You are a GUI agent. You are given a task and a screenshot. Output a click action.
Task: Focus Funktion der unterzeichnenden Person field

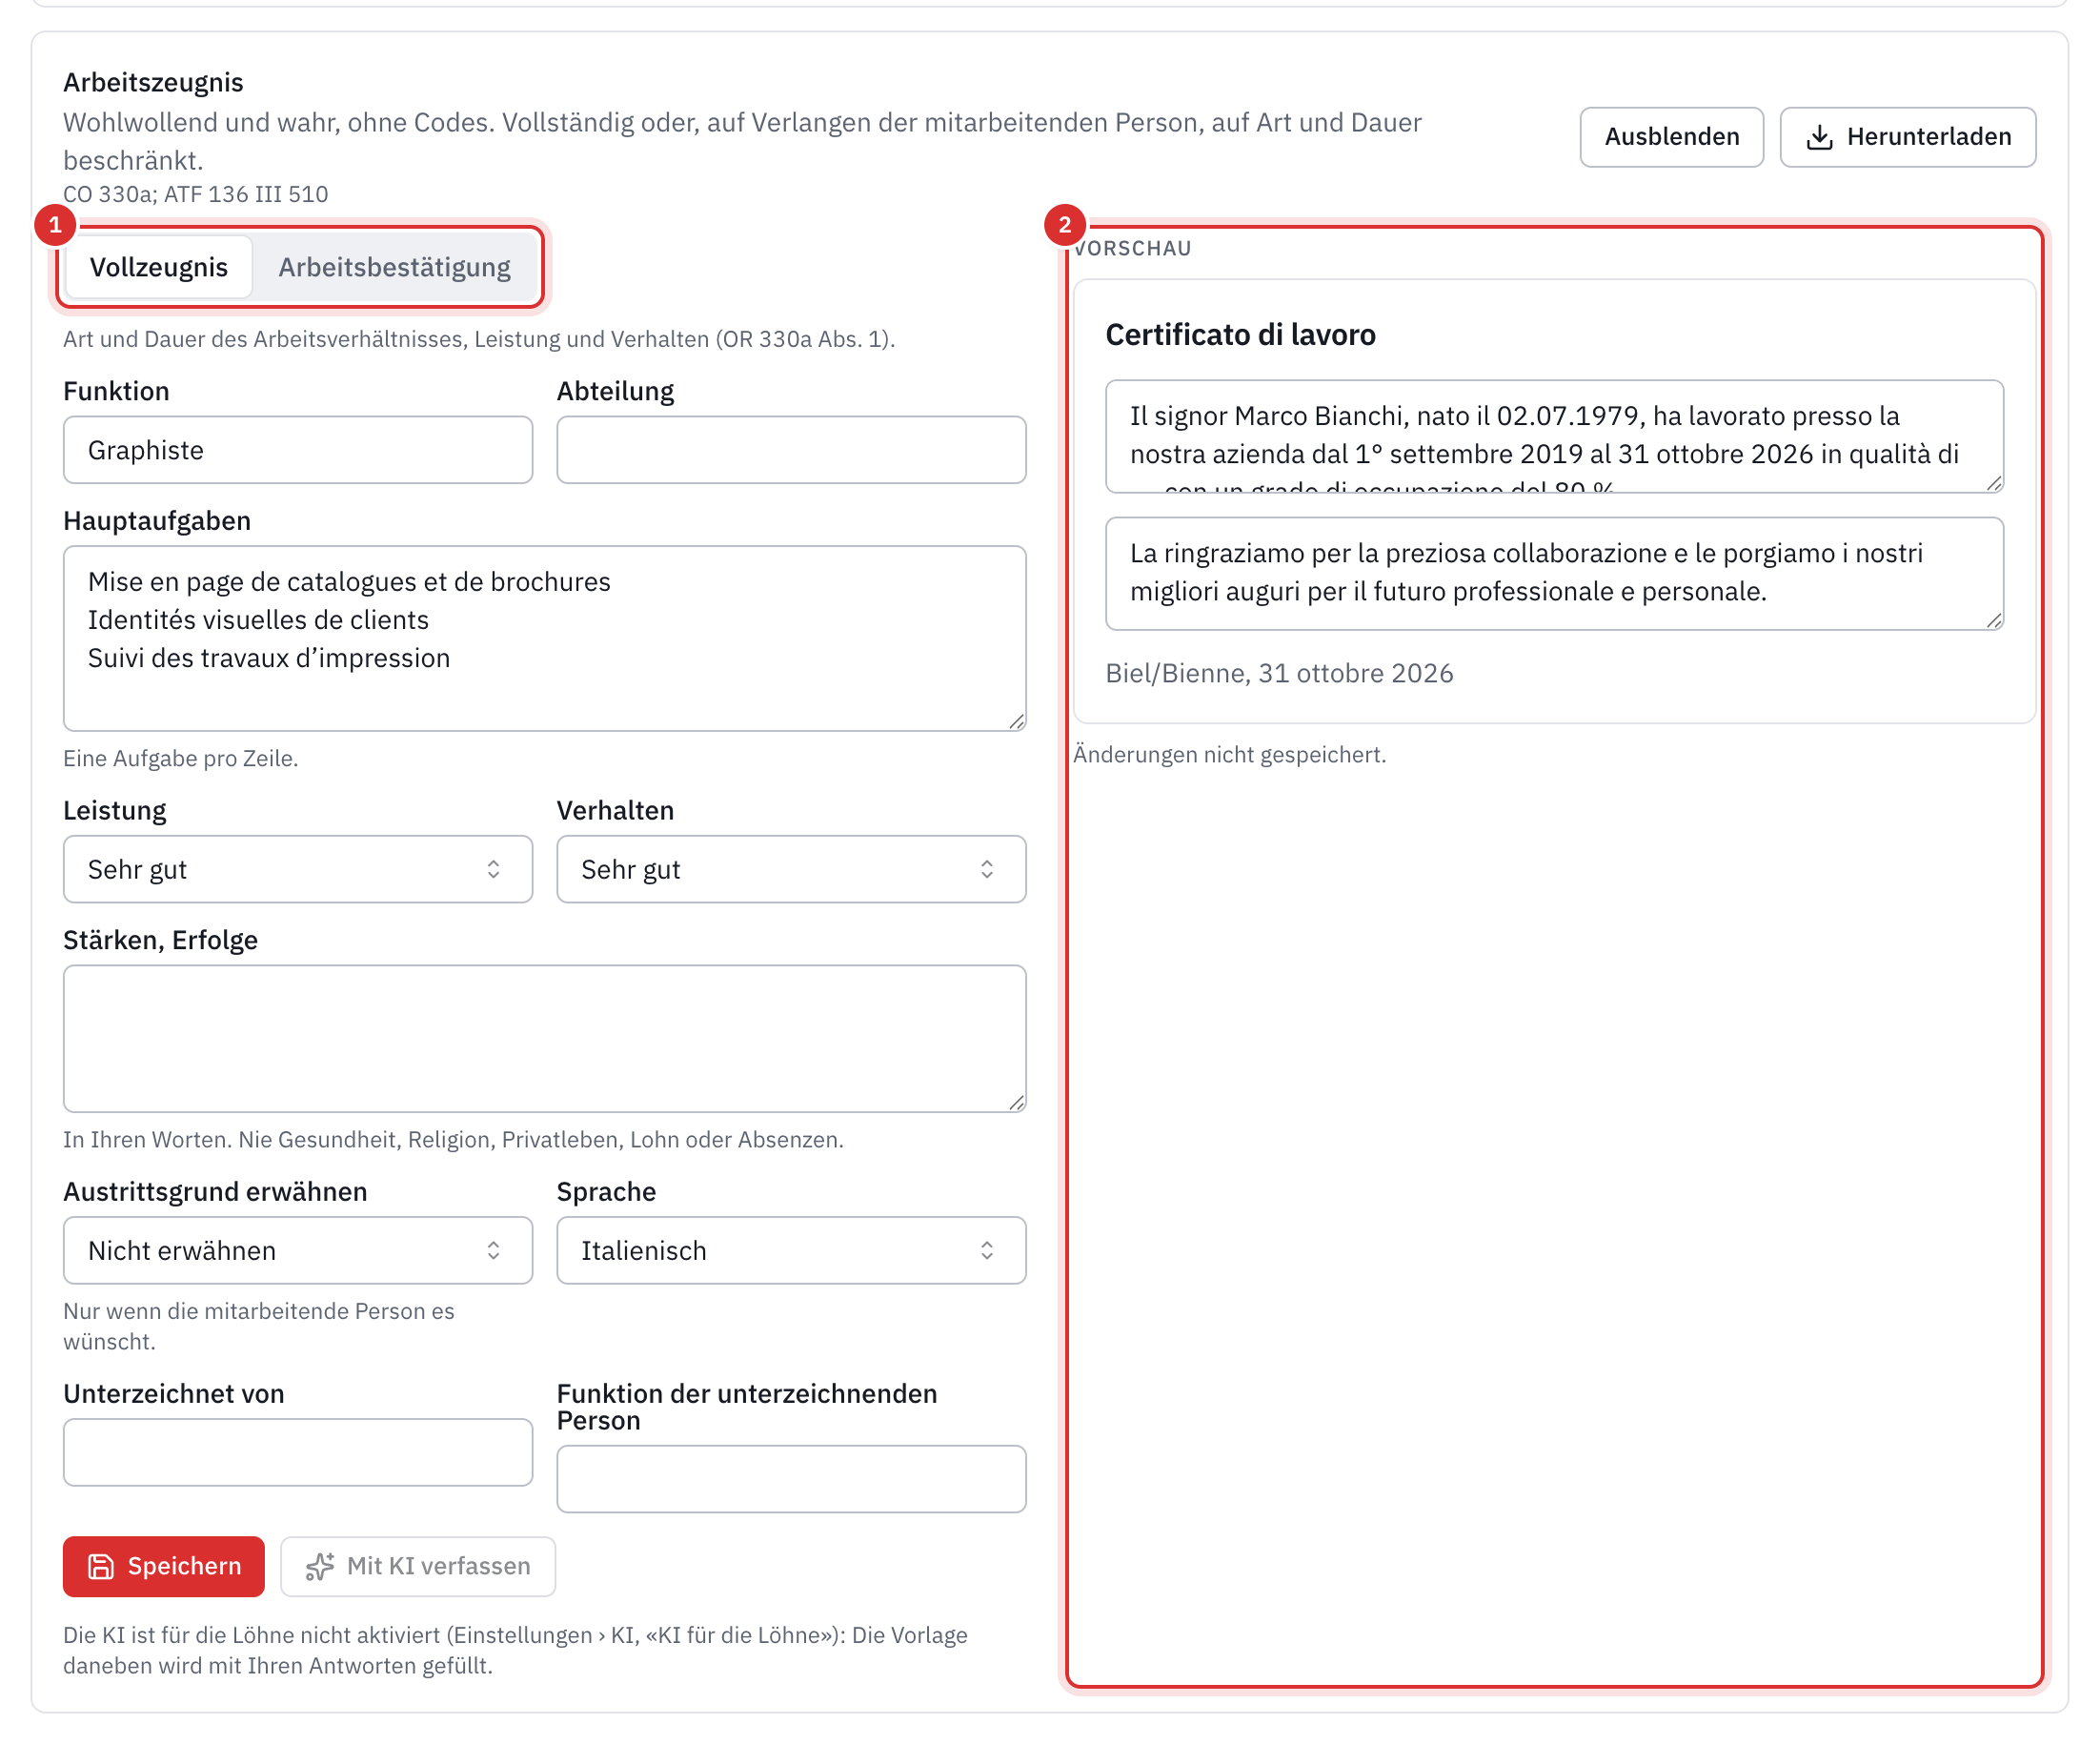tap(791, 1479)
